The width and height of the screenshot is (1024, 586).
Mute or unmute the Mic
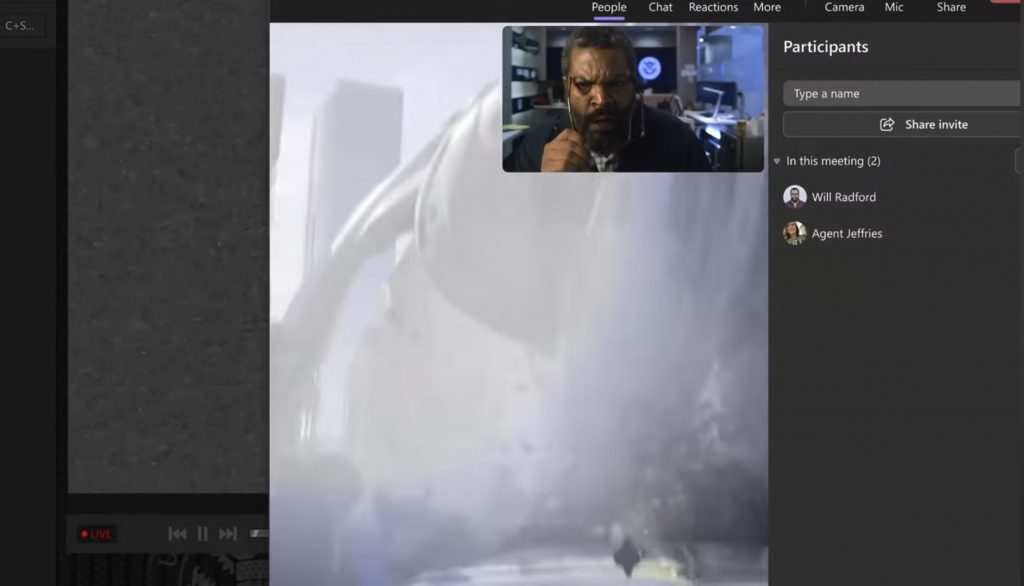point(894,8)
